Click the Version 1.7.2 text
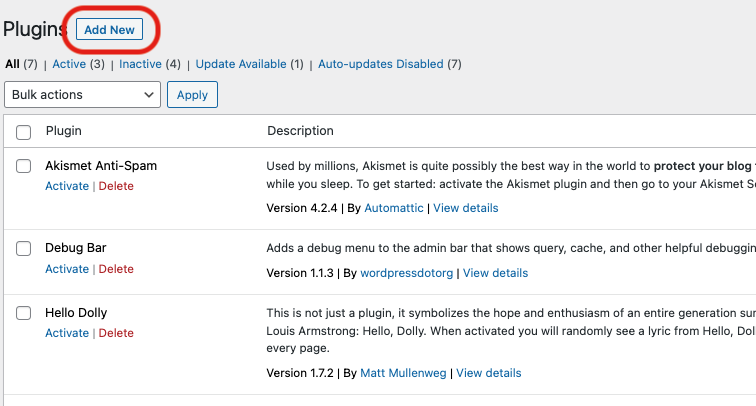 [300, 373]
